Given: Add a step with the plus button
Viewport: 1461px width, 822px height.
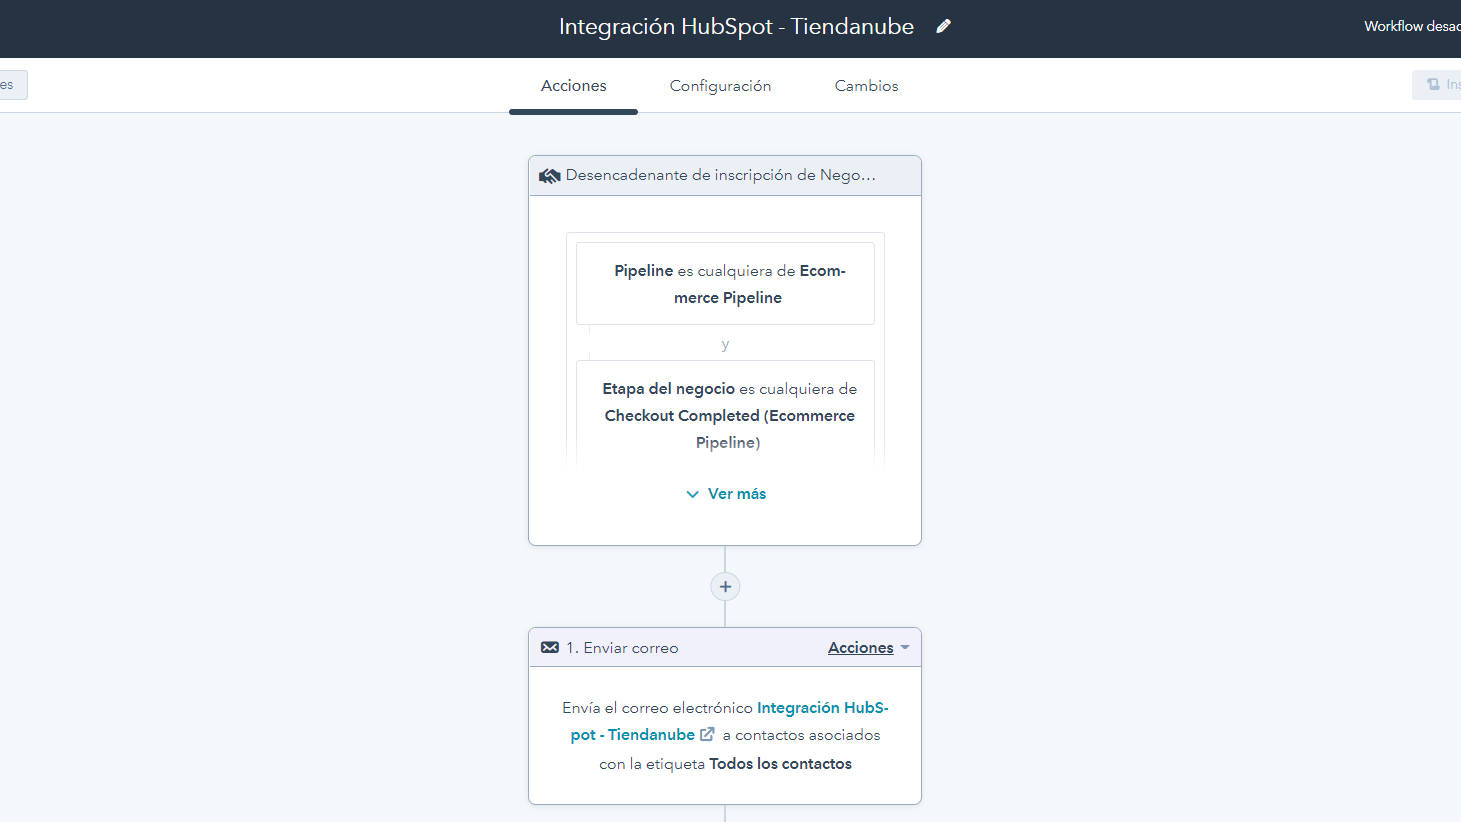Looking at the screenshot, I should point(725,587).
